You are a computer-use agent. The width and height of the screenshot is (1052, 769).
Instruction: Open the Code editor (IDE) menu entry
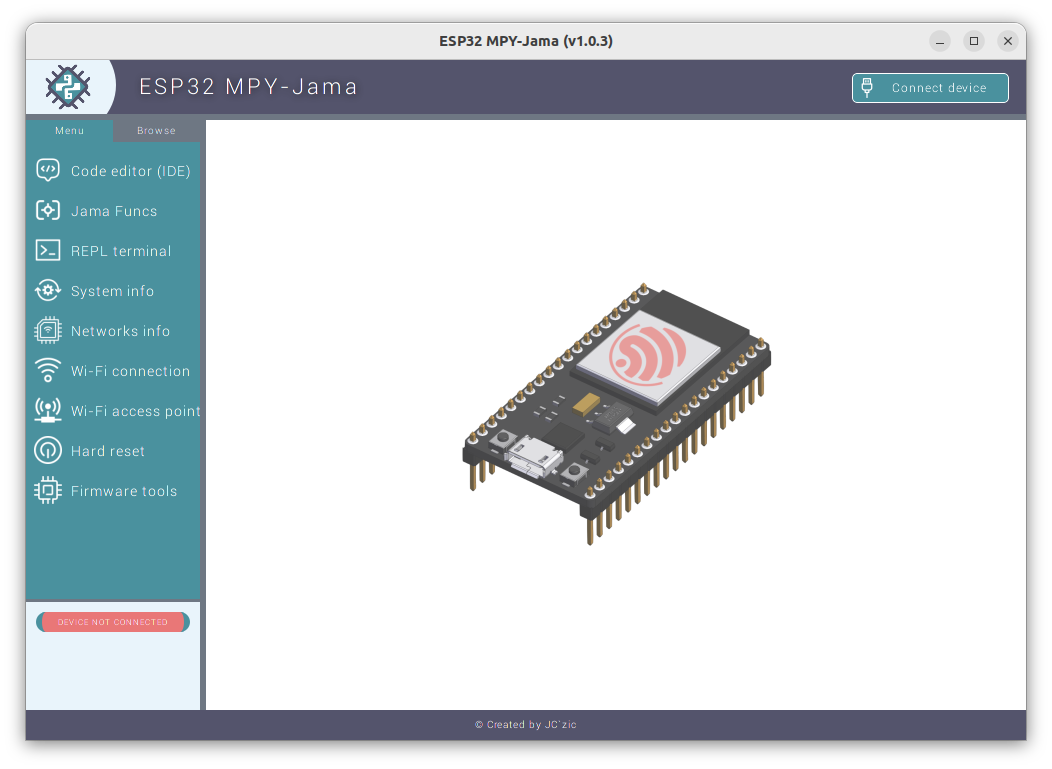[113, 171]
